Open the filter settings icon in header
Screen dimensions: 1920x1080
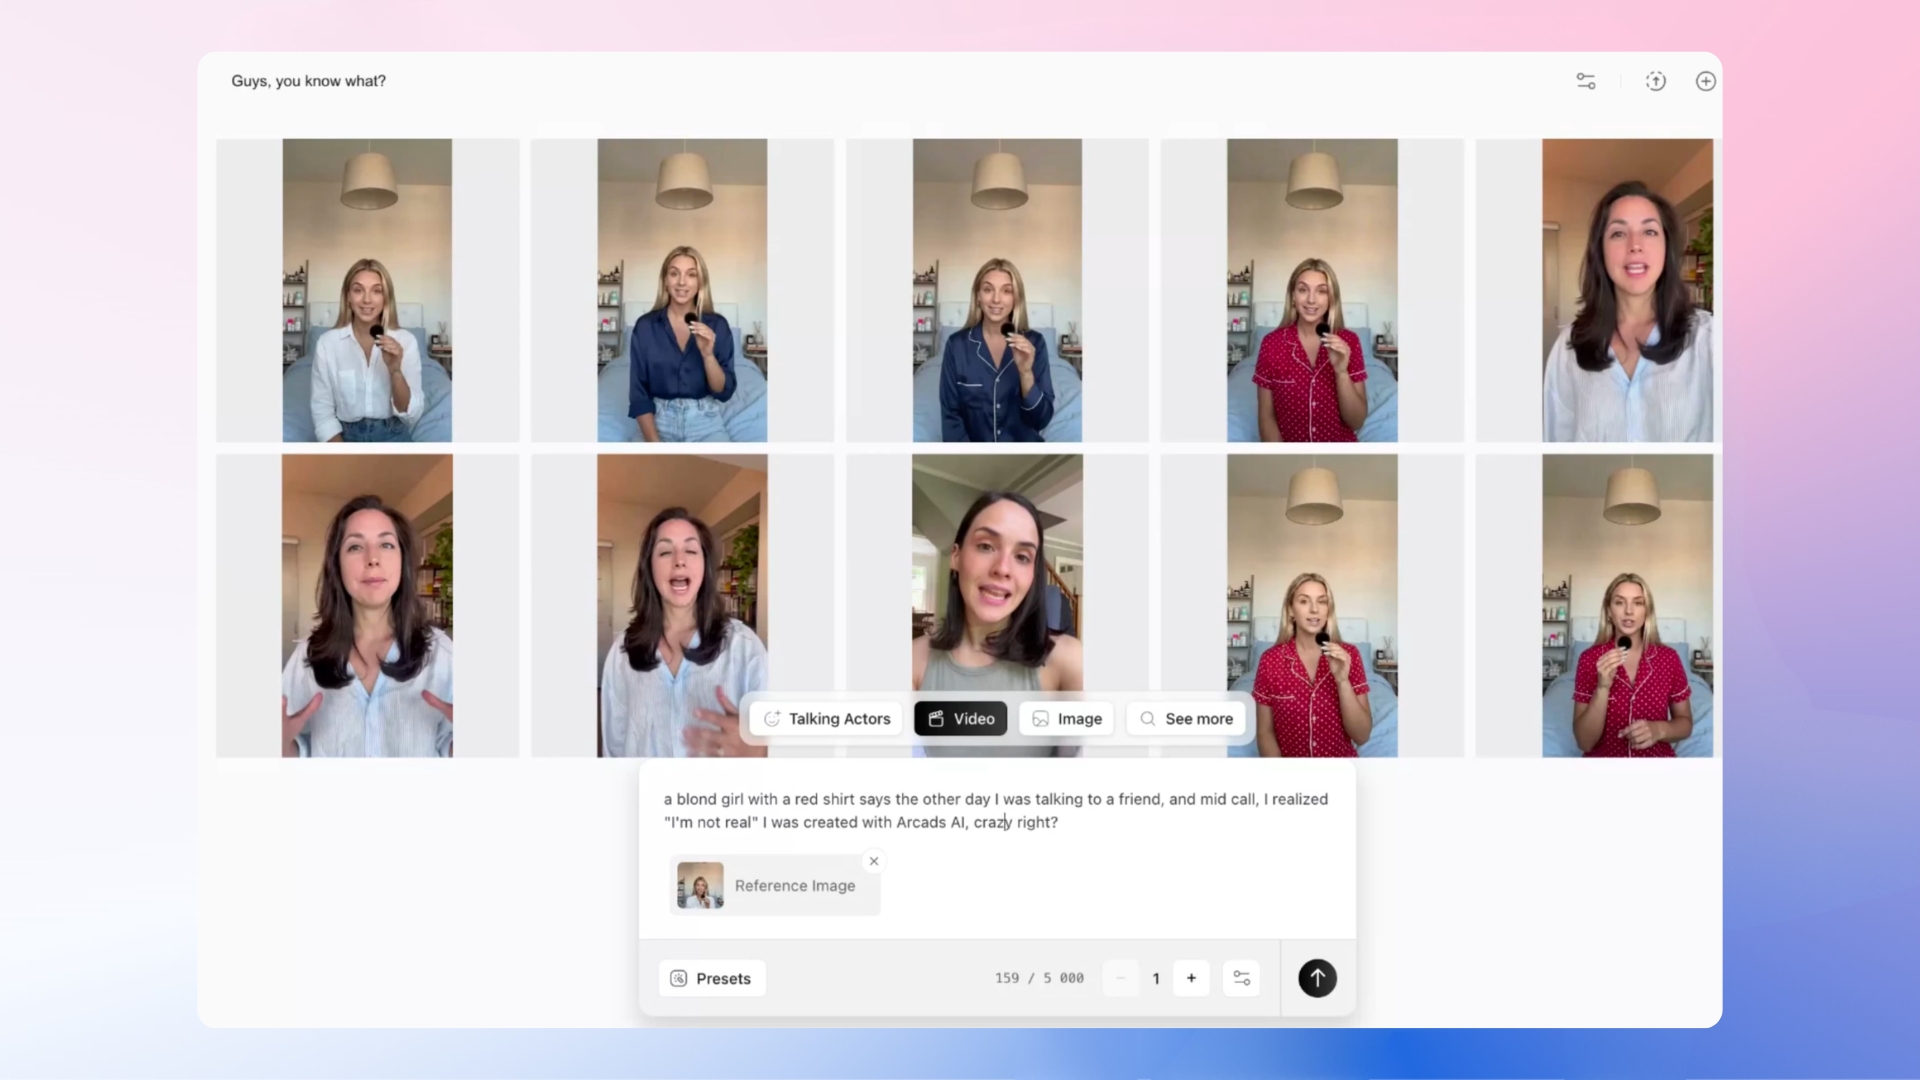[1586, 81]
